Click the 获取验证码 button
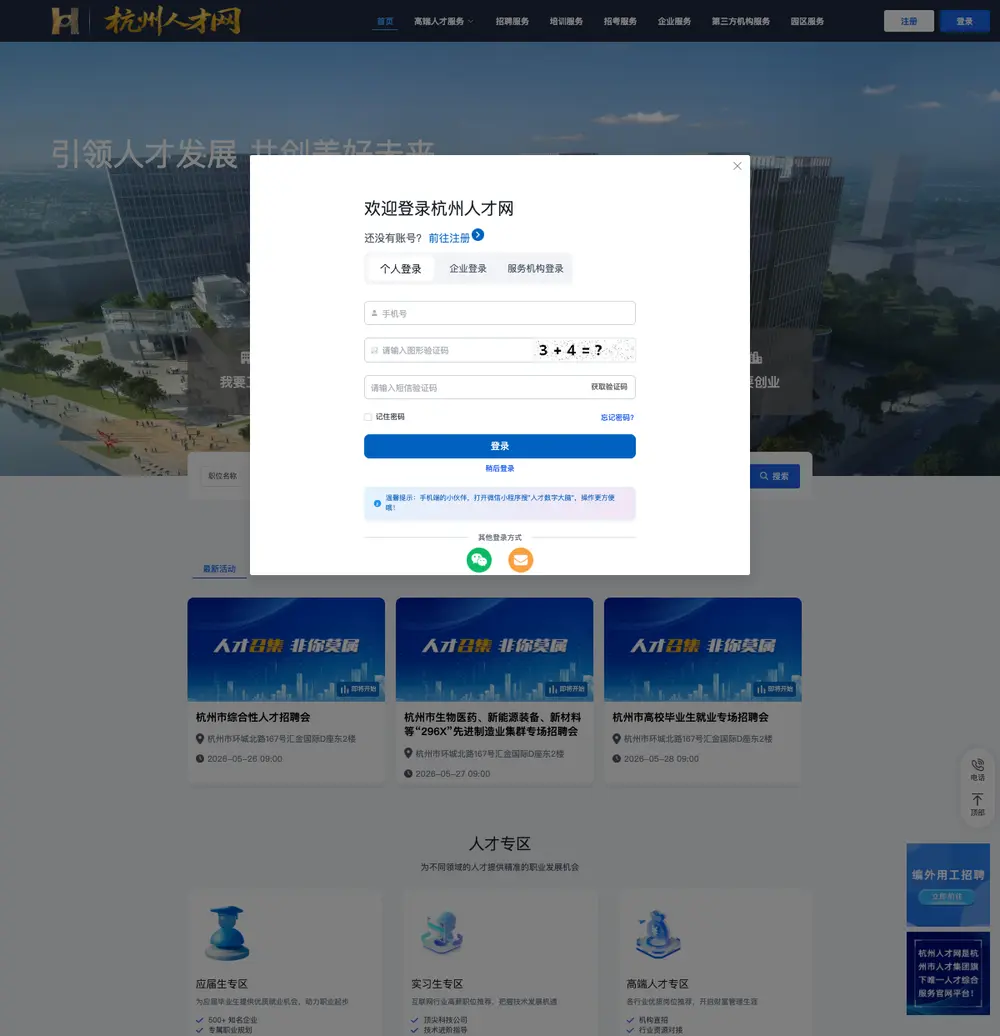 point(609,387)
